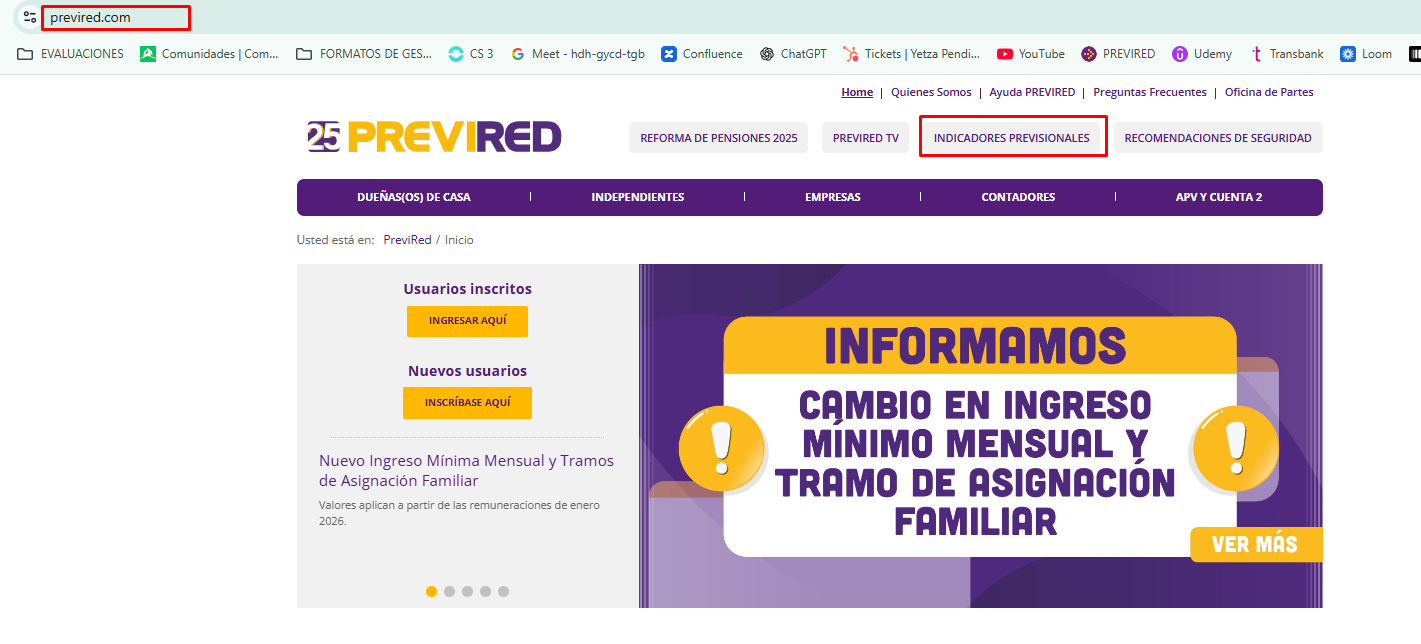1421x644 pixels.
Task: Open the FORMATOS DE GES... bookmark folder
Action: 364,54
